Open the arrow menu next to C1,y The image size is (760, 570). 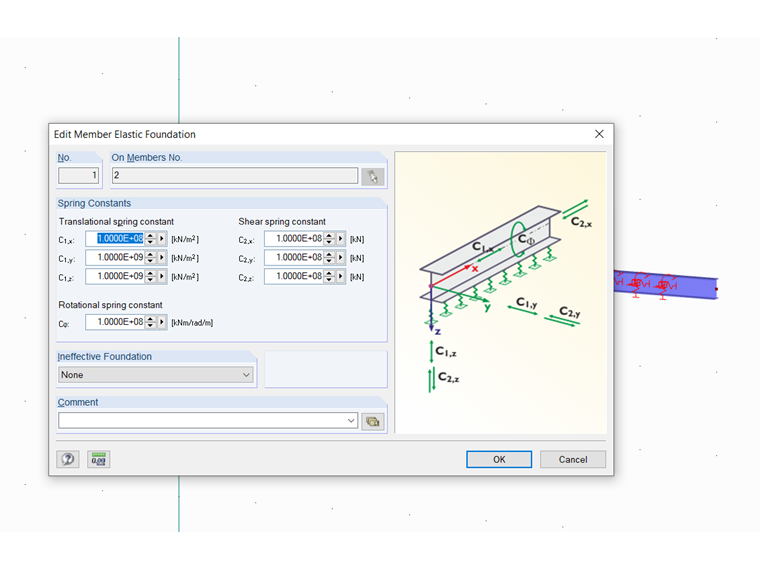[162, 257]
